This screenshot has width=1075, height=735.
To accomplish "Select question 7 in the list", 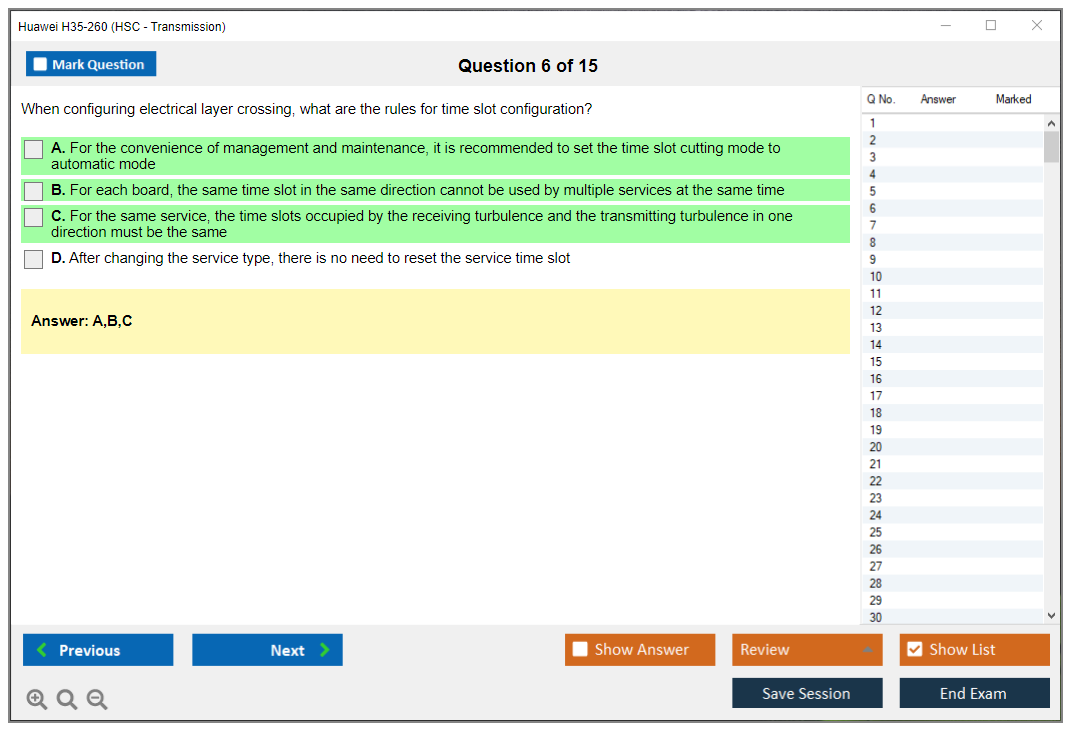I will tap(873, 226).
